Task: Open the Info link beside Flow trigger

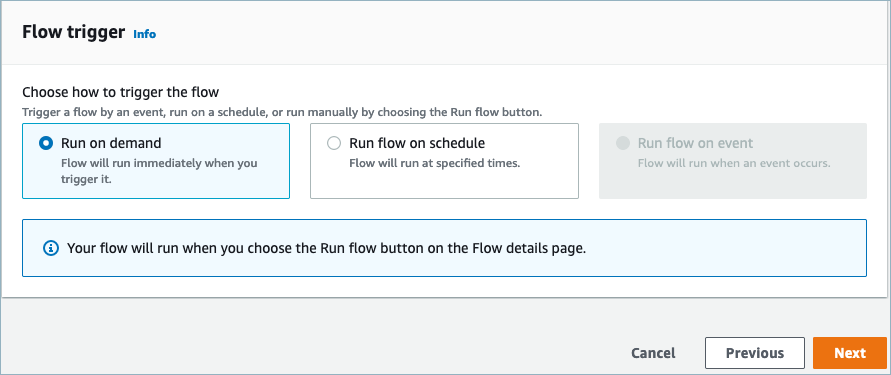Action: coord(144,34)
